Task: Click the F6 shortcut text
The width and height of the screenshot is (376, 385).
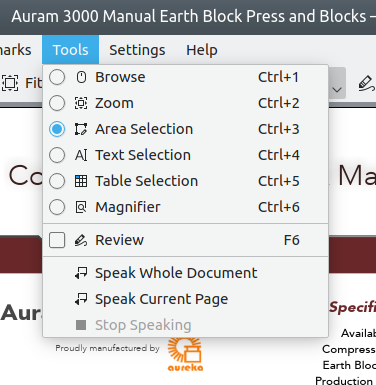Action: [292, 240]
